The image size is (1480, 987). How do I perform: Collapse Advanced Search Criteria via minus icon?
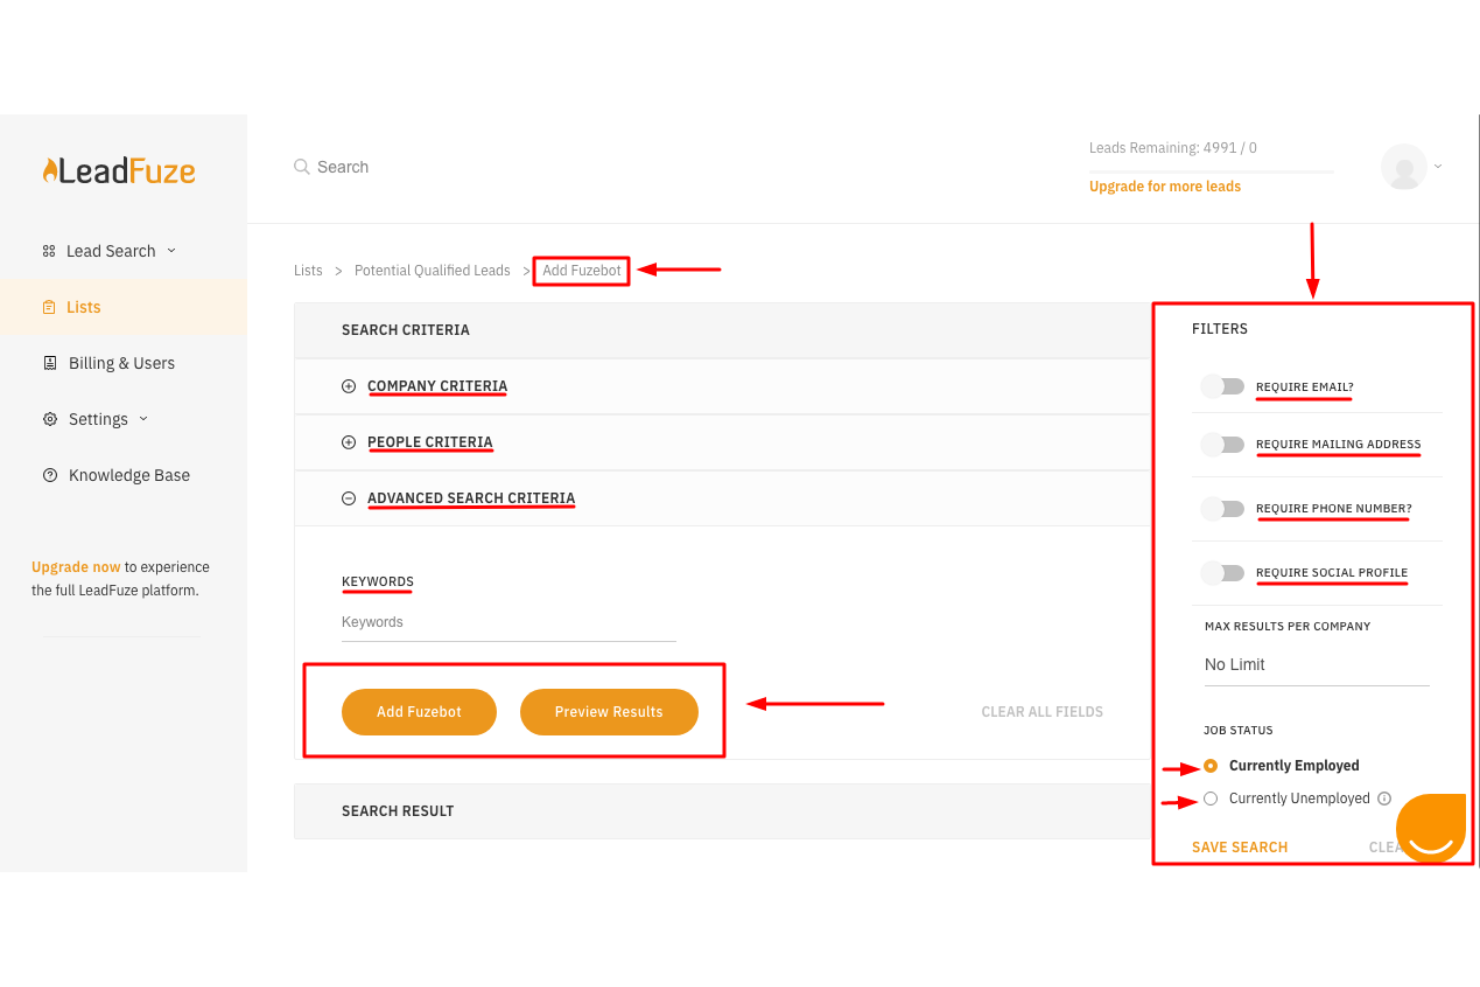click(x=349, y=498)
